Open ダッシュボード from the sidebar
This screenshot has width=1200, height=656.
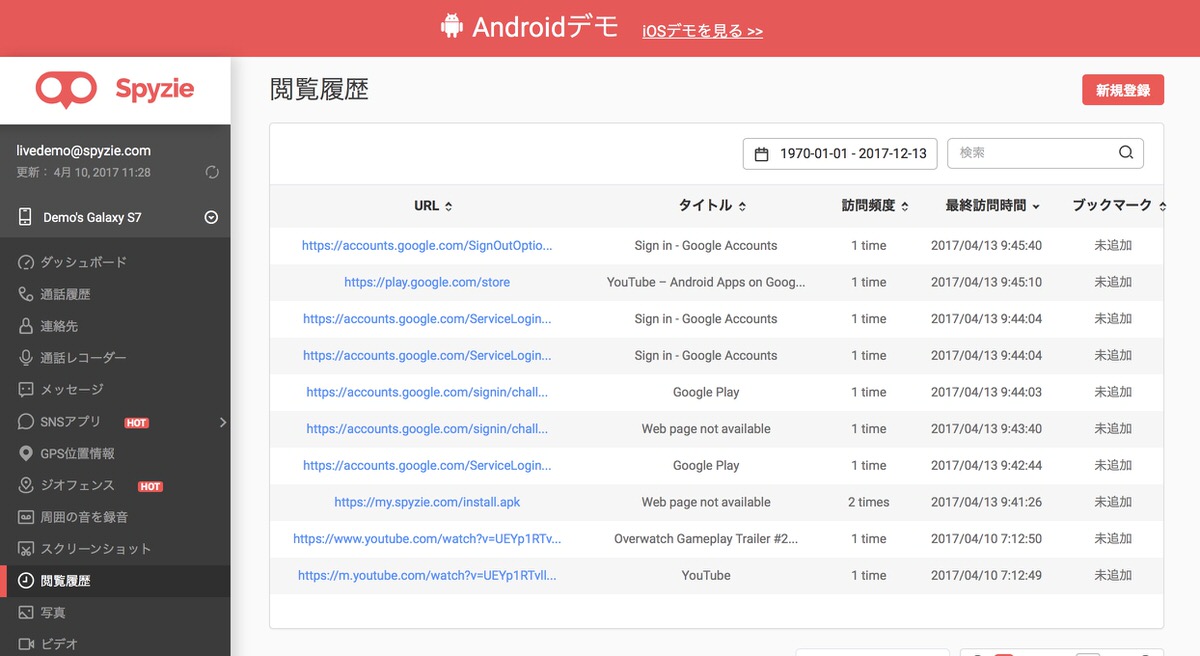click(x=83, y=262)
